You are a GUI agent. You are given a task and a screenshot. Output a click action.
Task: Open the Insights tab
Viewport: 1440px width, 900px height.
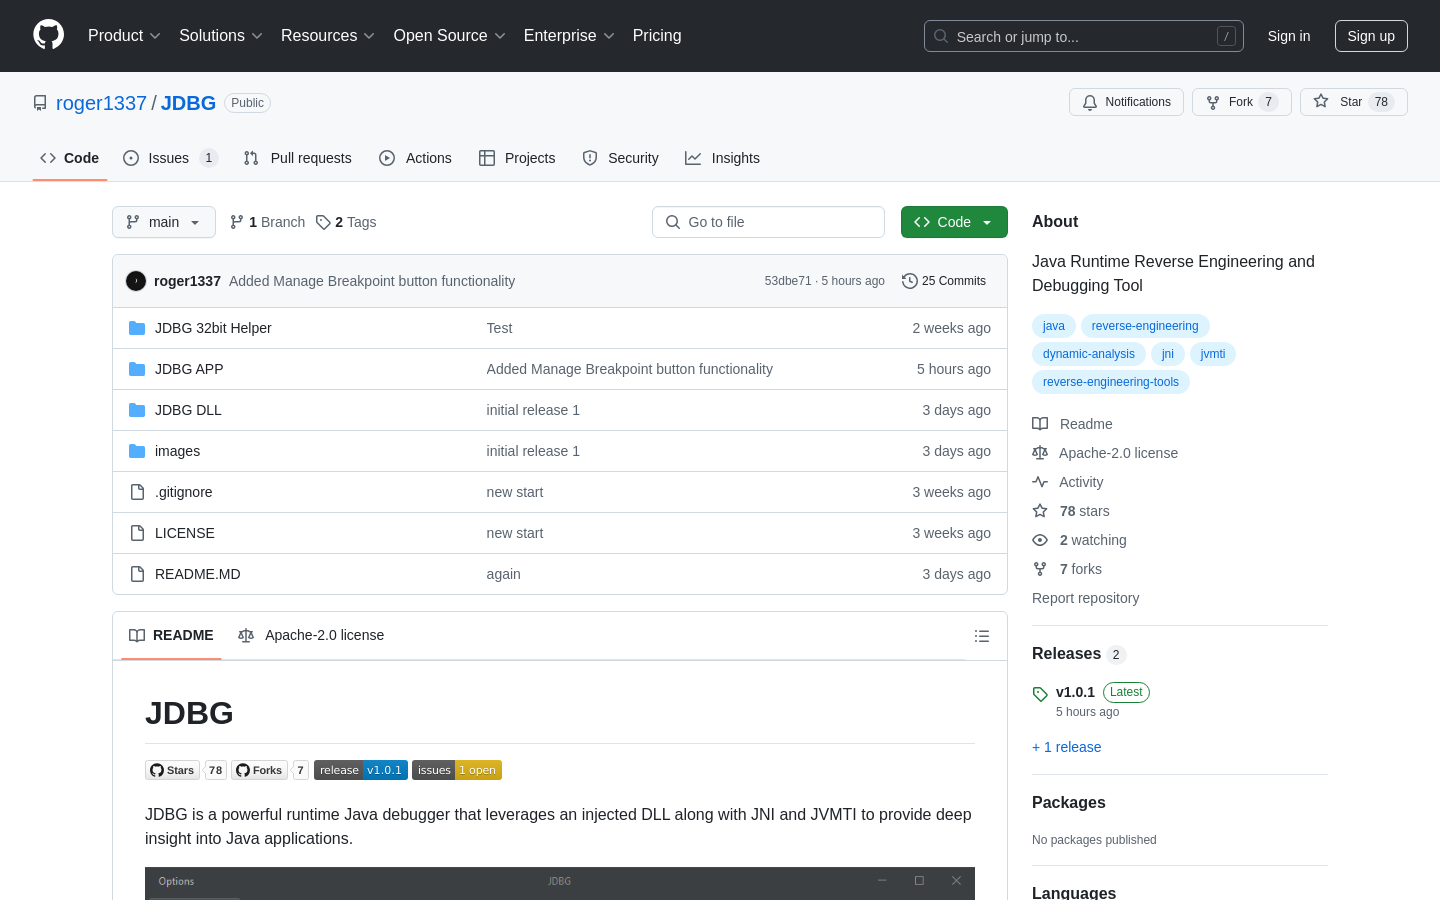click(723, 158)
